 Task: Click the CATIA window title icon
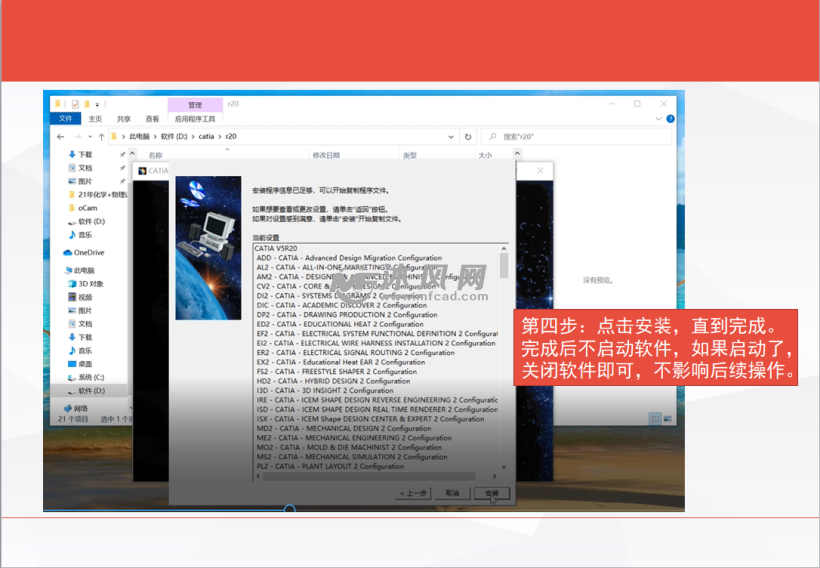pyautogui.click(x=142, y=171)
